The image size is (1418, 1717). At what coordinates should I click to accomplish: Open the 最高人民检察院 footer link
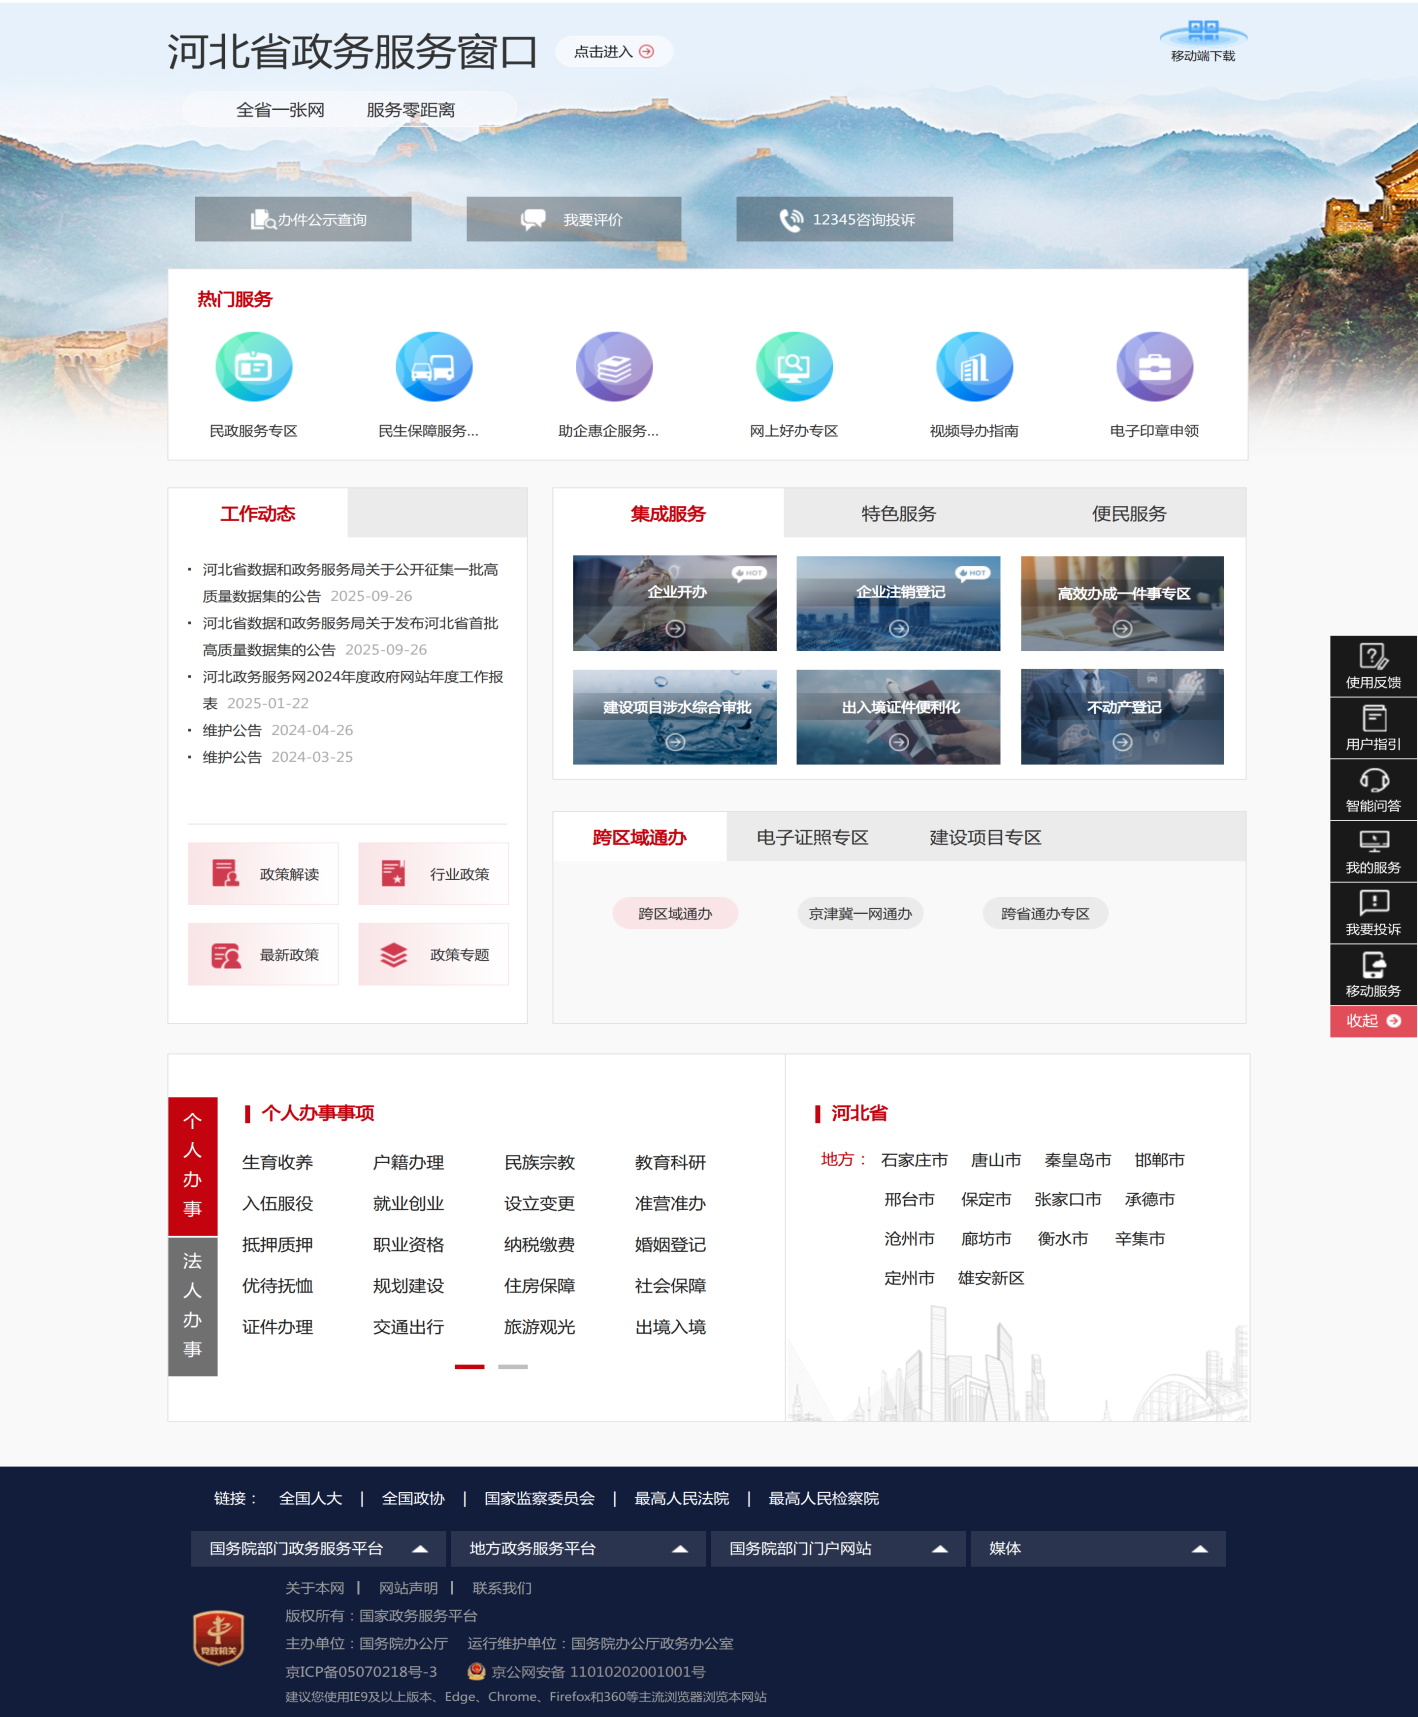[823, 1498]
